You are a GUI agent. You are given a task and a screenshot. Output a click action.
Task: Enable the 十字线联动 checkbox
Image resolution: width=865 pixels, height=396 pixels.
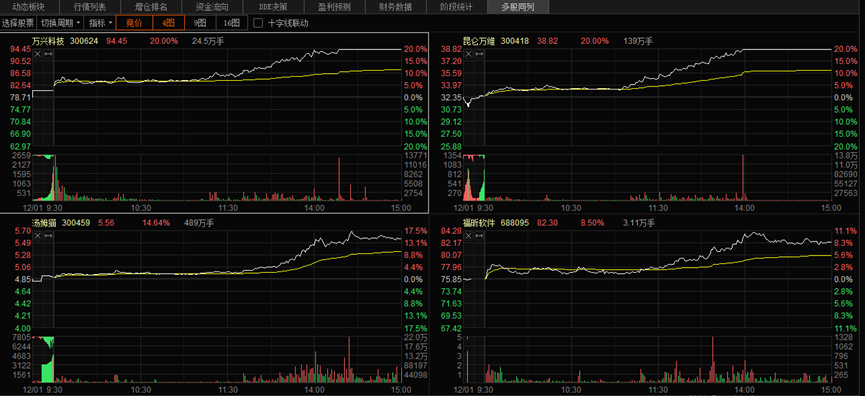(x=258, y=23)
